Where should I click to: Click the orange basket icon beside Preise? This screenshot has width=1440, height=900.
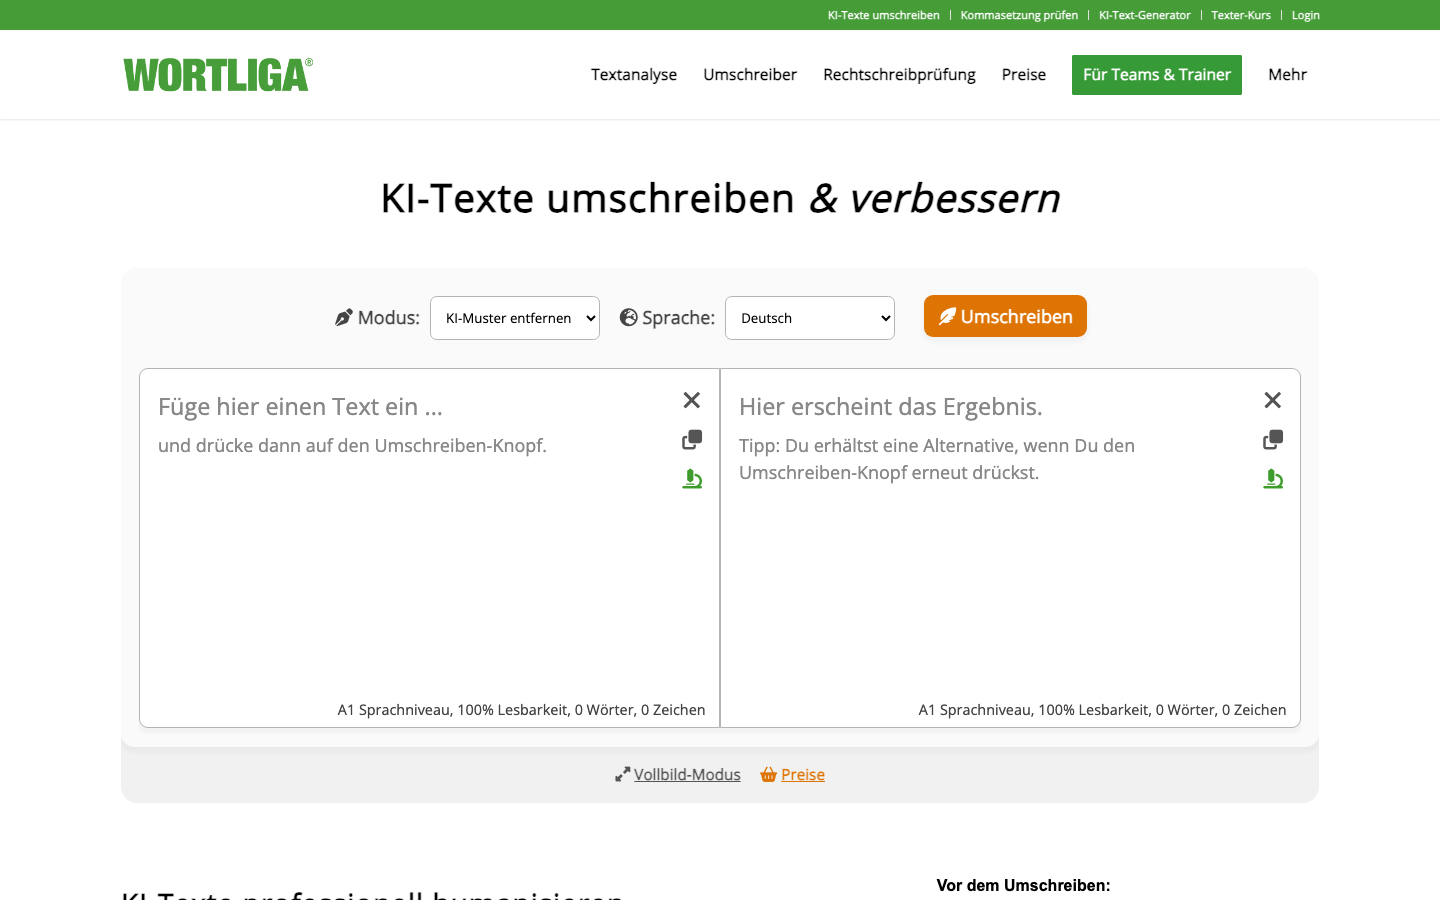(x=768, y=775)
